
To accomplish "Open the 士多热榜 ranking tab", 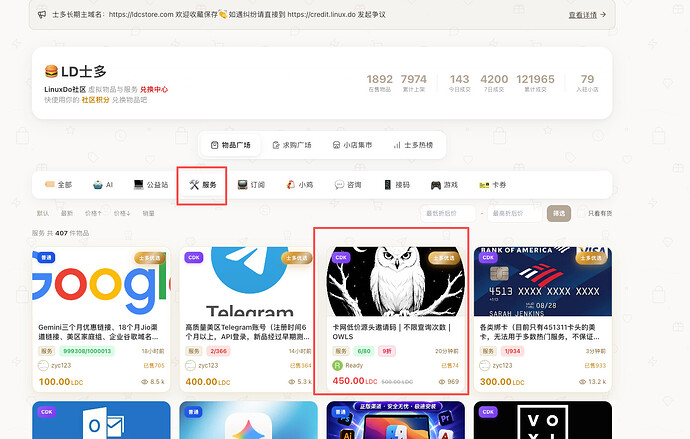I will 413,145.
